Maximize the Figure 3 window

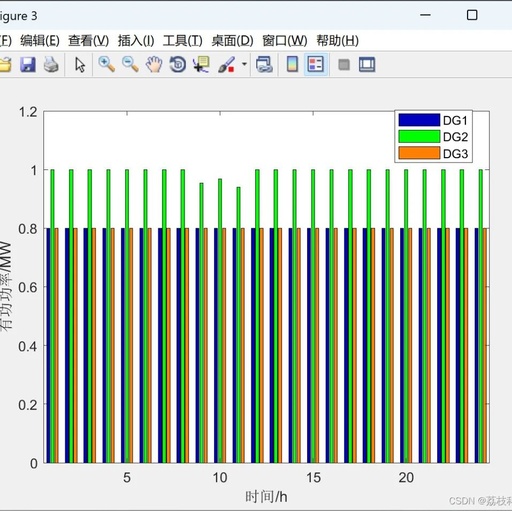472,15
